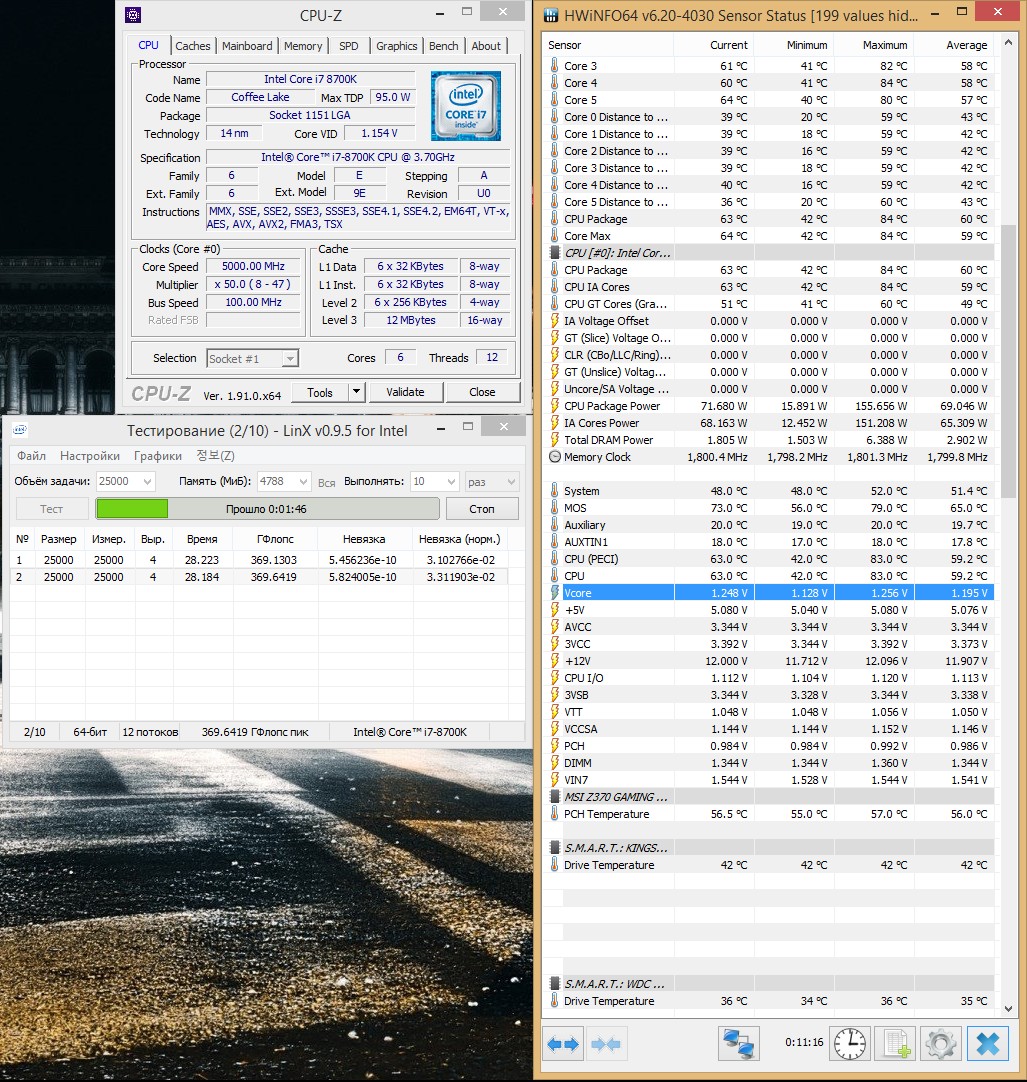
Task: Switch to the Caches tab in CPU-Z
Action: 193,46
